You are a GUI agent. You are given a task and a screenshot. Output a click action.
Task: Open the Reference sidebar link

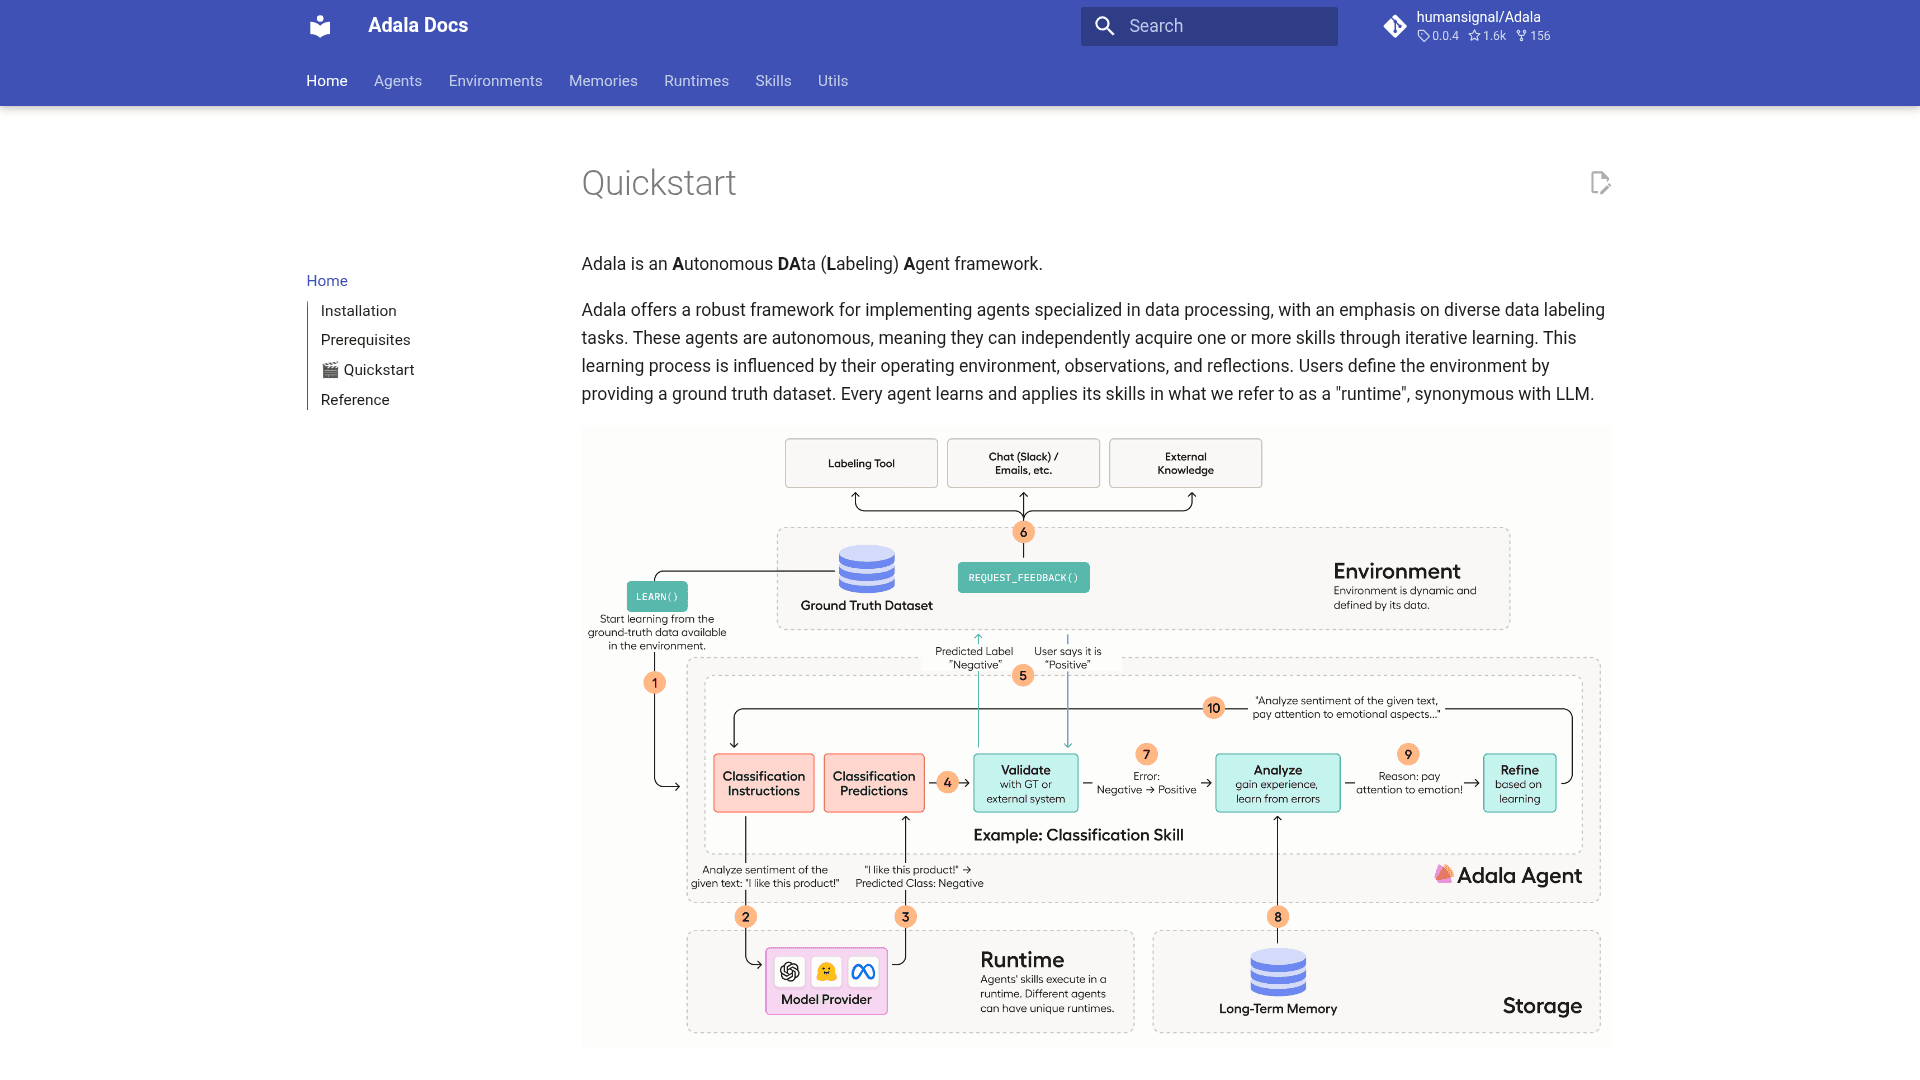(355, 400)
